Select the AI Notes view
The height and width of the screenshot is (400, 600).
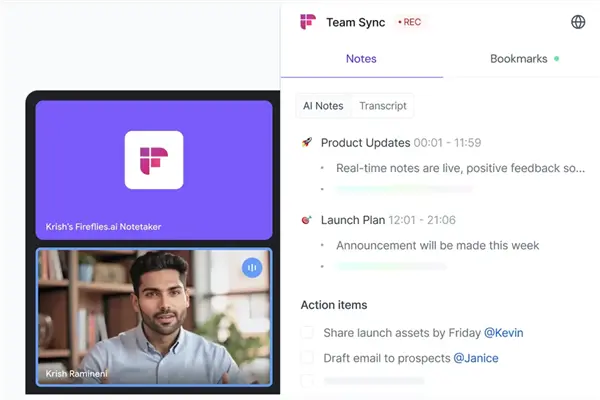coord(323,106)
